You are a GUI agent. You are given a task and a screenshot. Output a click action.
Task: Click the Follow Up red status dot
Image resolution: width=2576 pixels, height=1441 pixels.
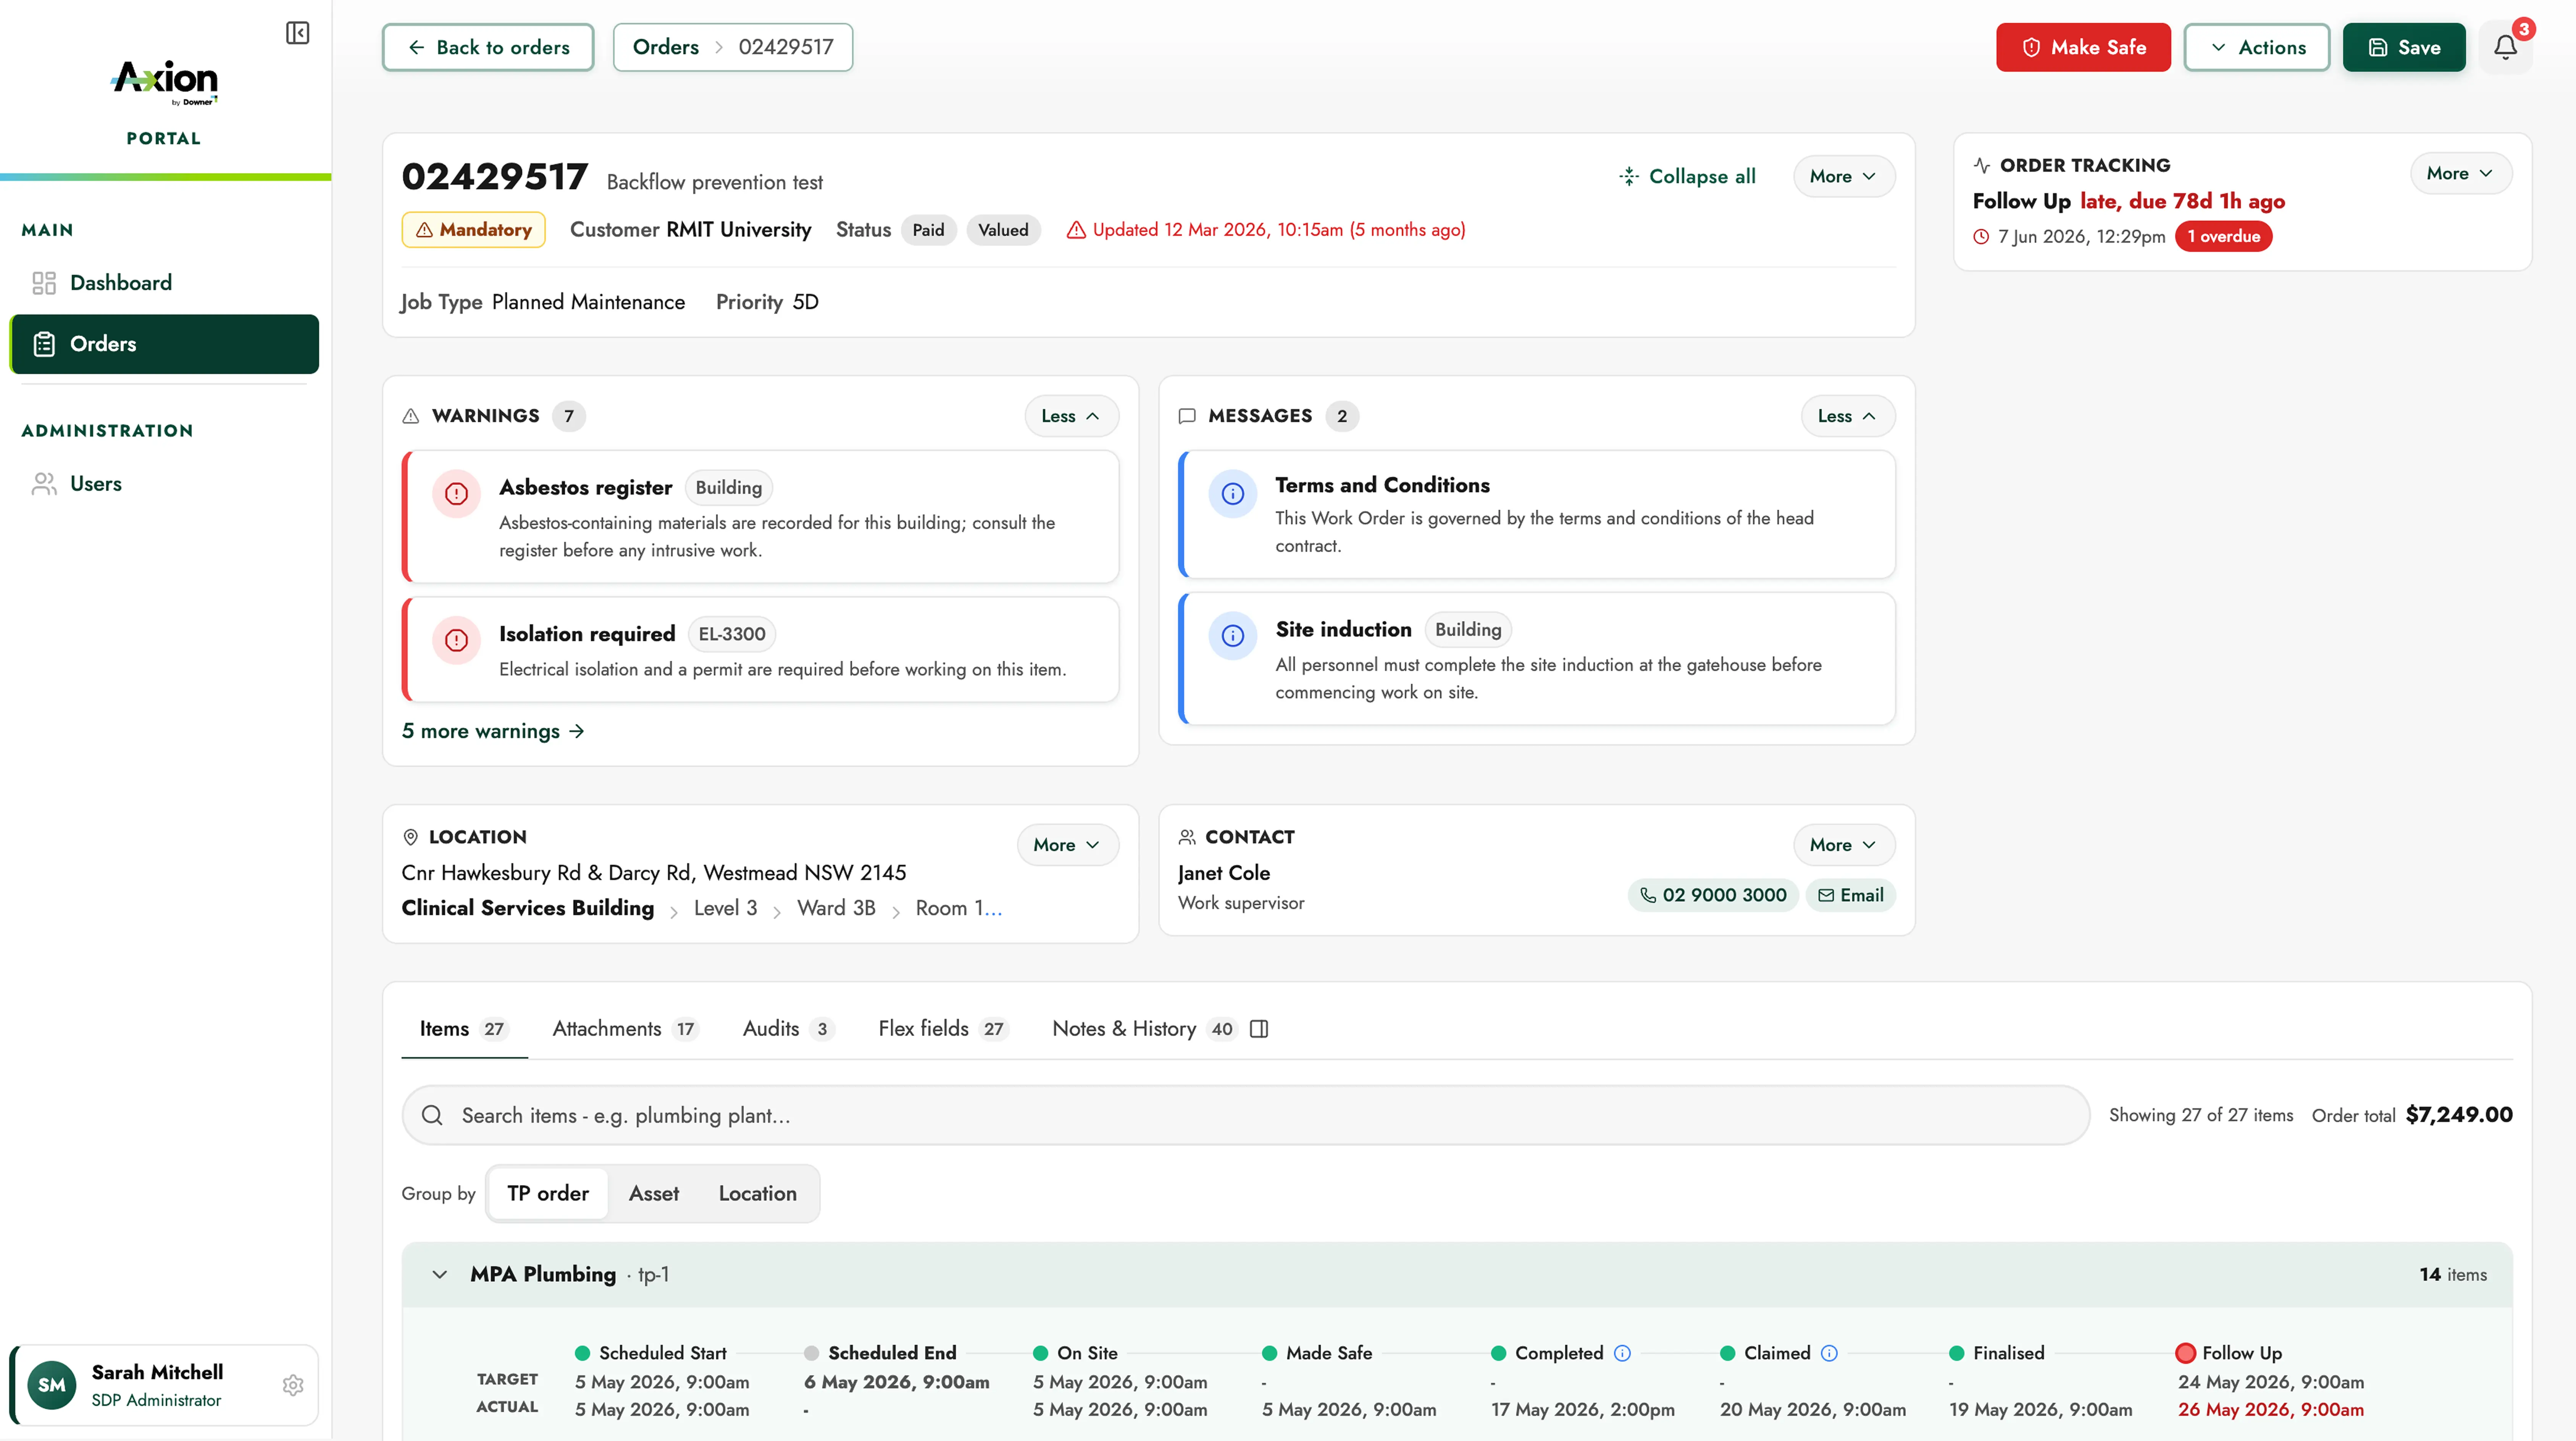tap(2185, 1353)
